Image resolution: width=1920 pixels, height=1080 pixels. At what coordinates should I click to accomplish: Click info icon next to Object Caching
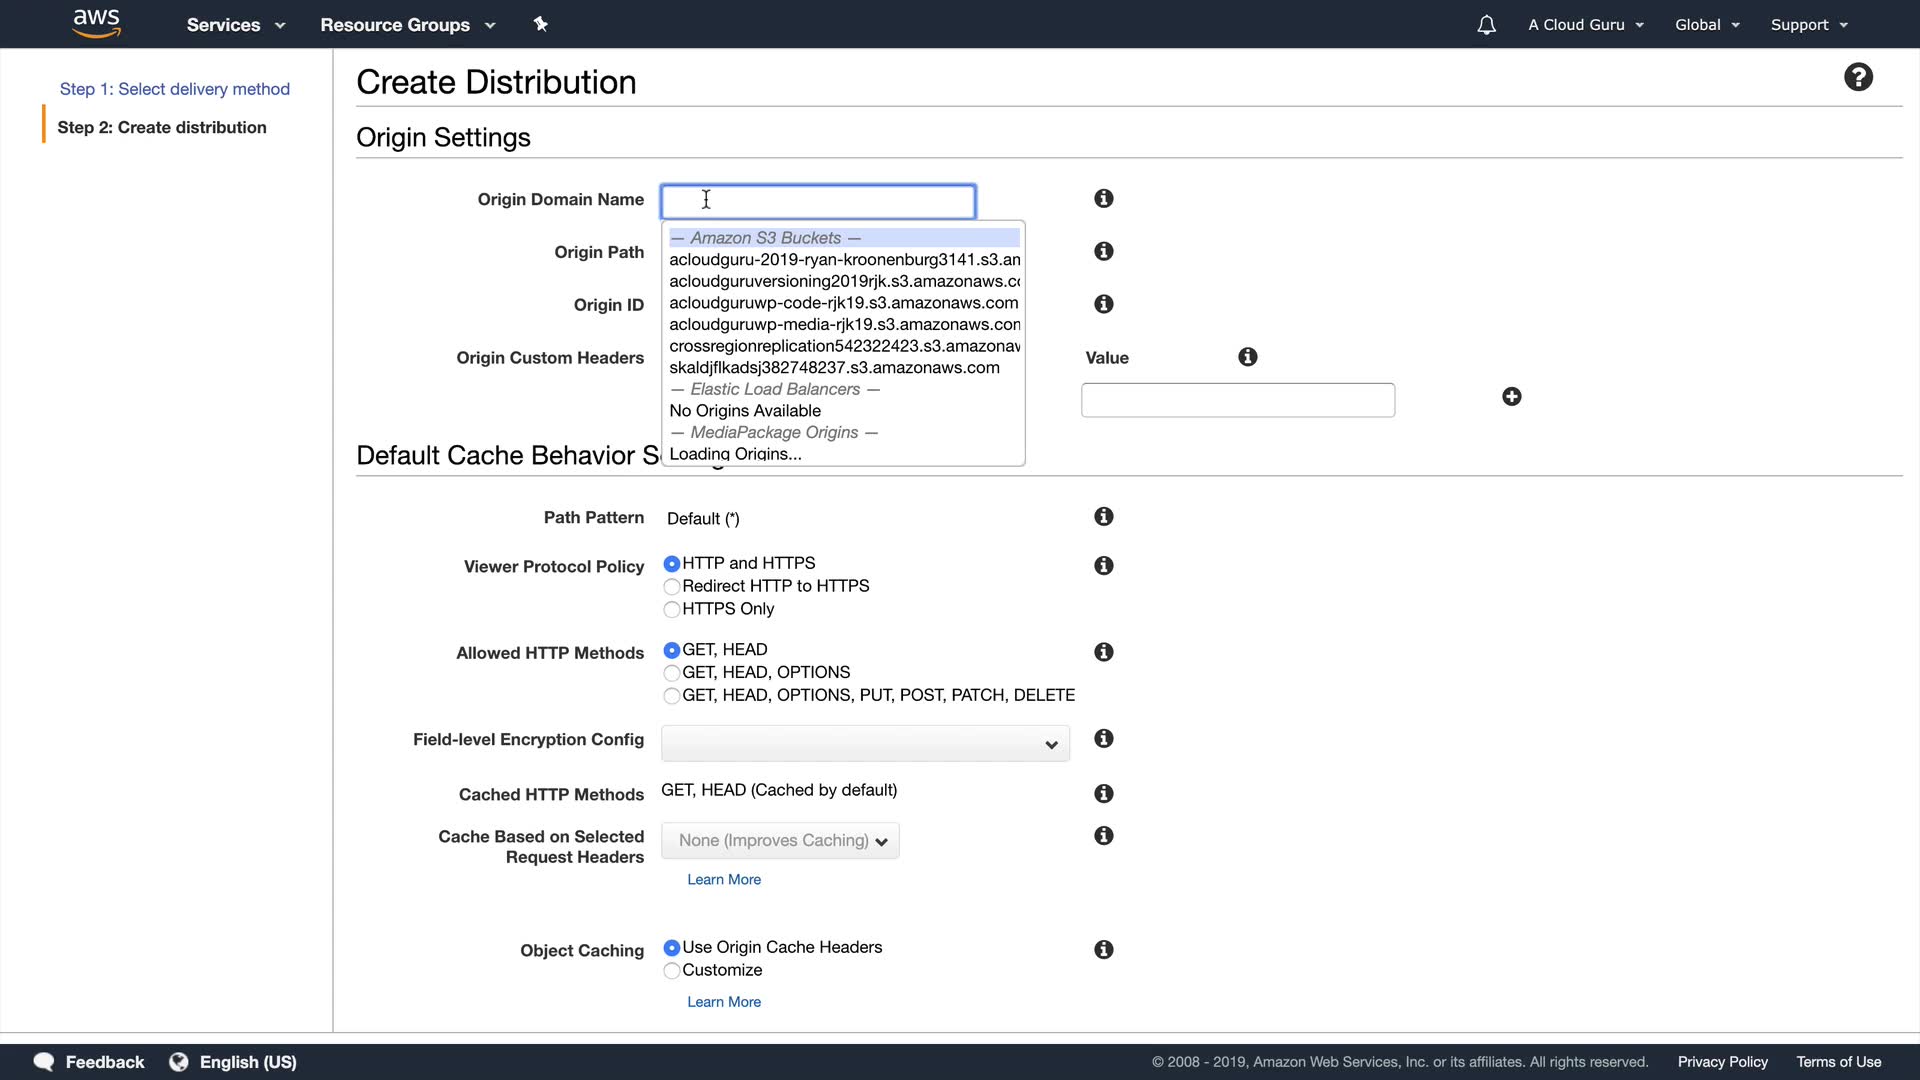pyautogui.click(x=1103, y=950)
